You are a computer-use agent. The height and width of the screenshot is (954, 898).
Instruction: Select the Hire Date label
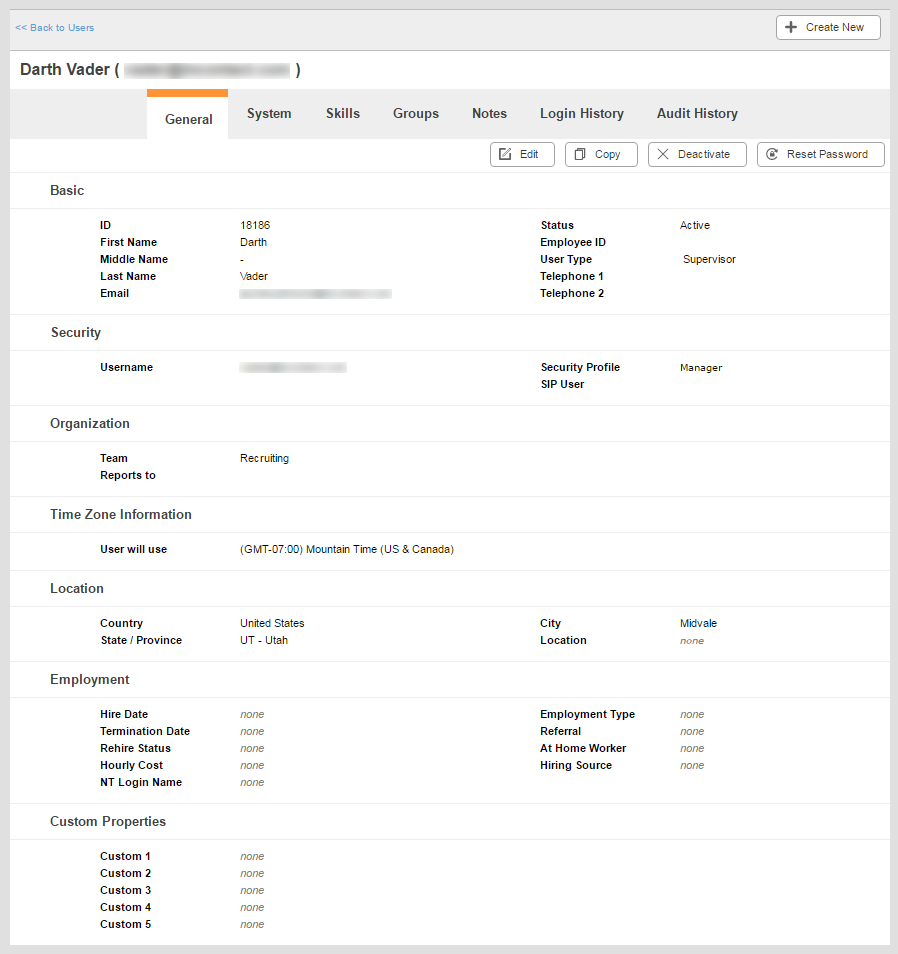coord(124,714)
